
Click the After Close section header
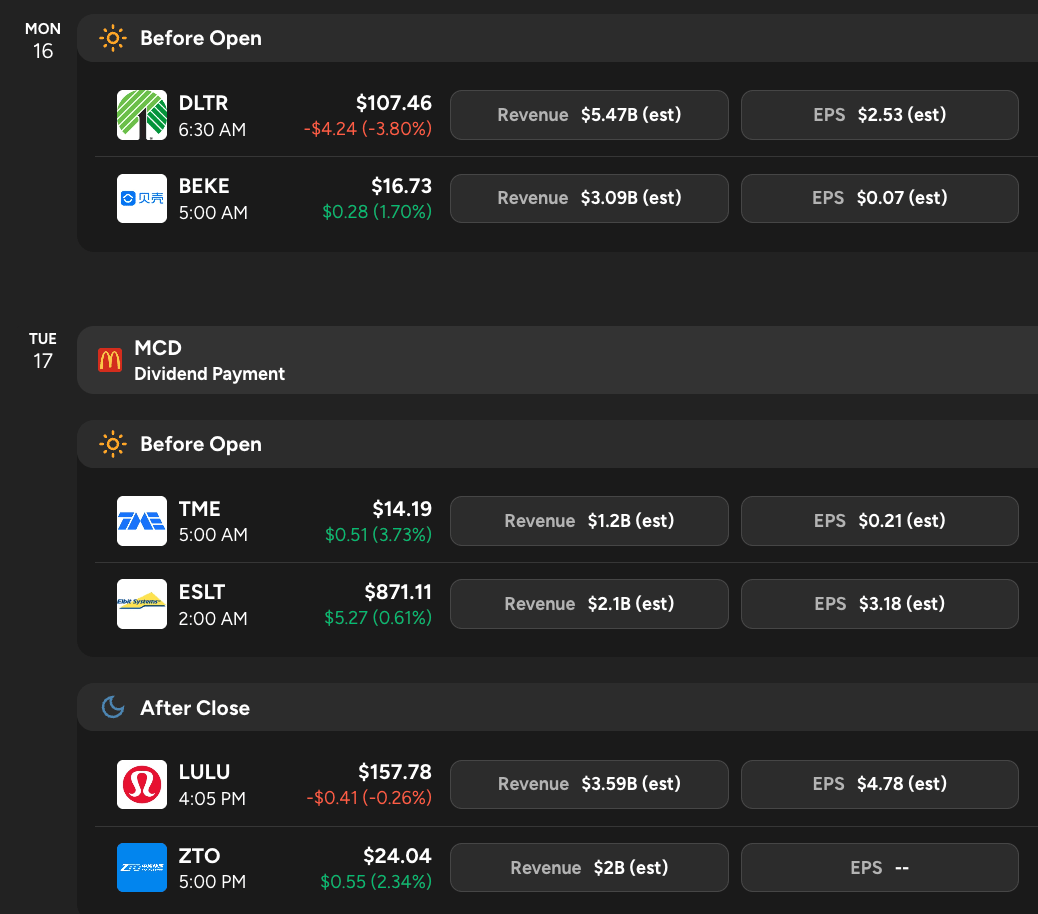click(557, 708)
